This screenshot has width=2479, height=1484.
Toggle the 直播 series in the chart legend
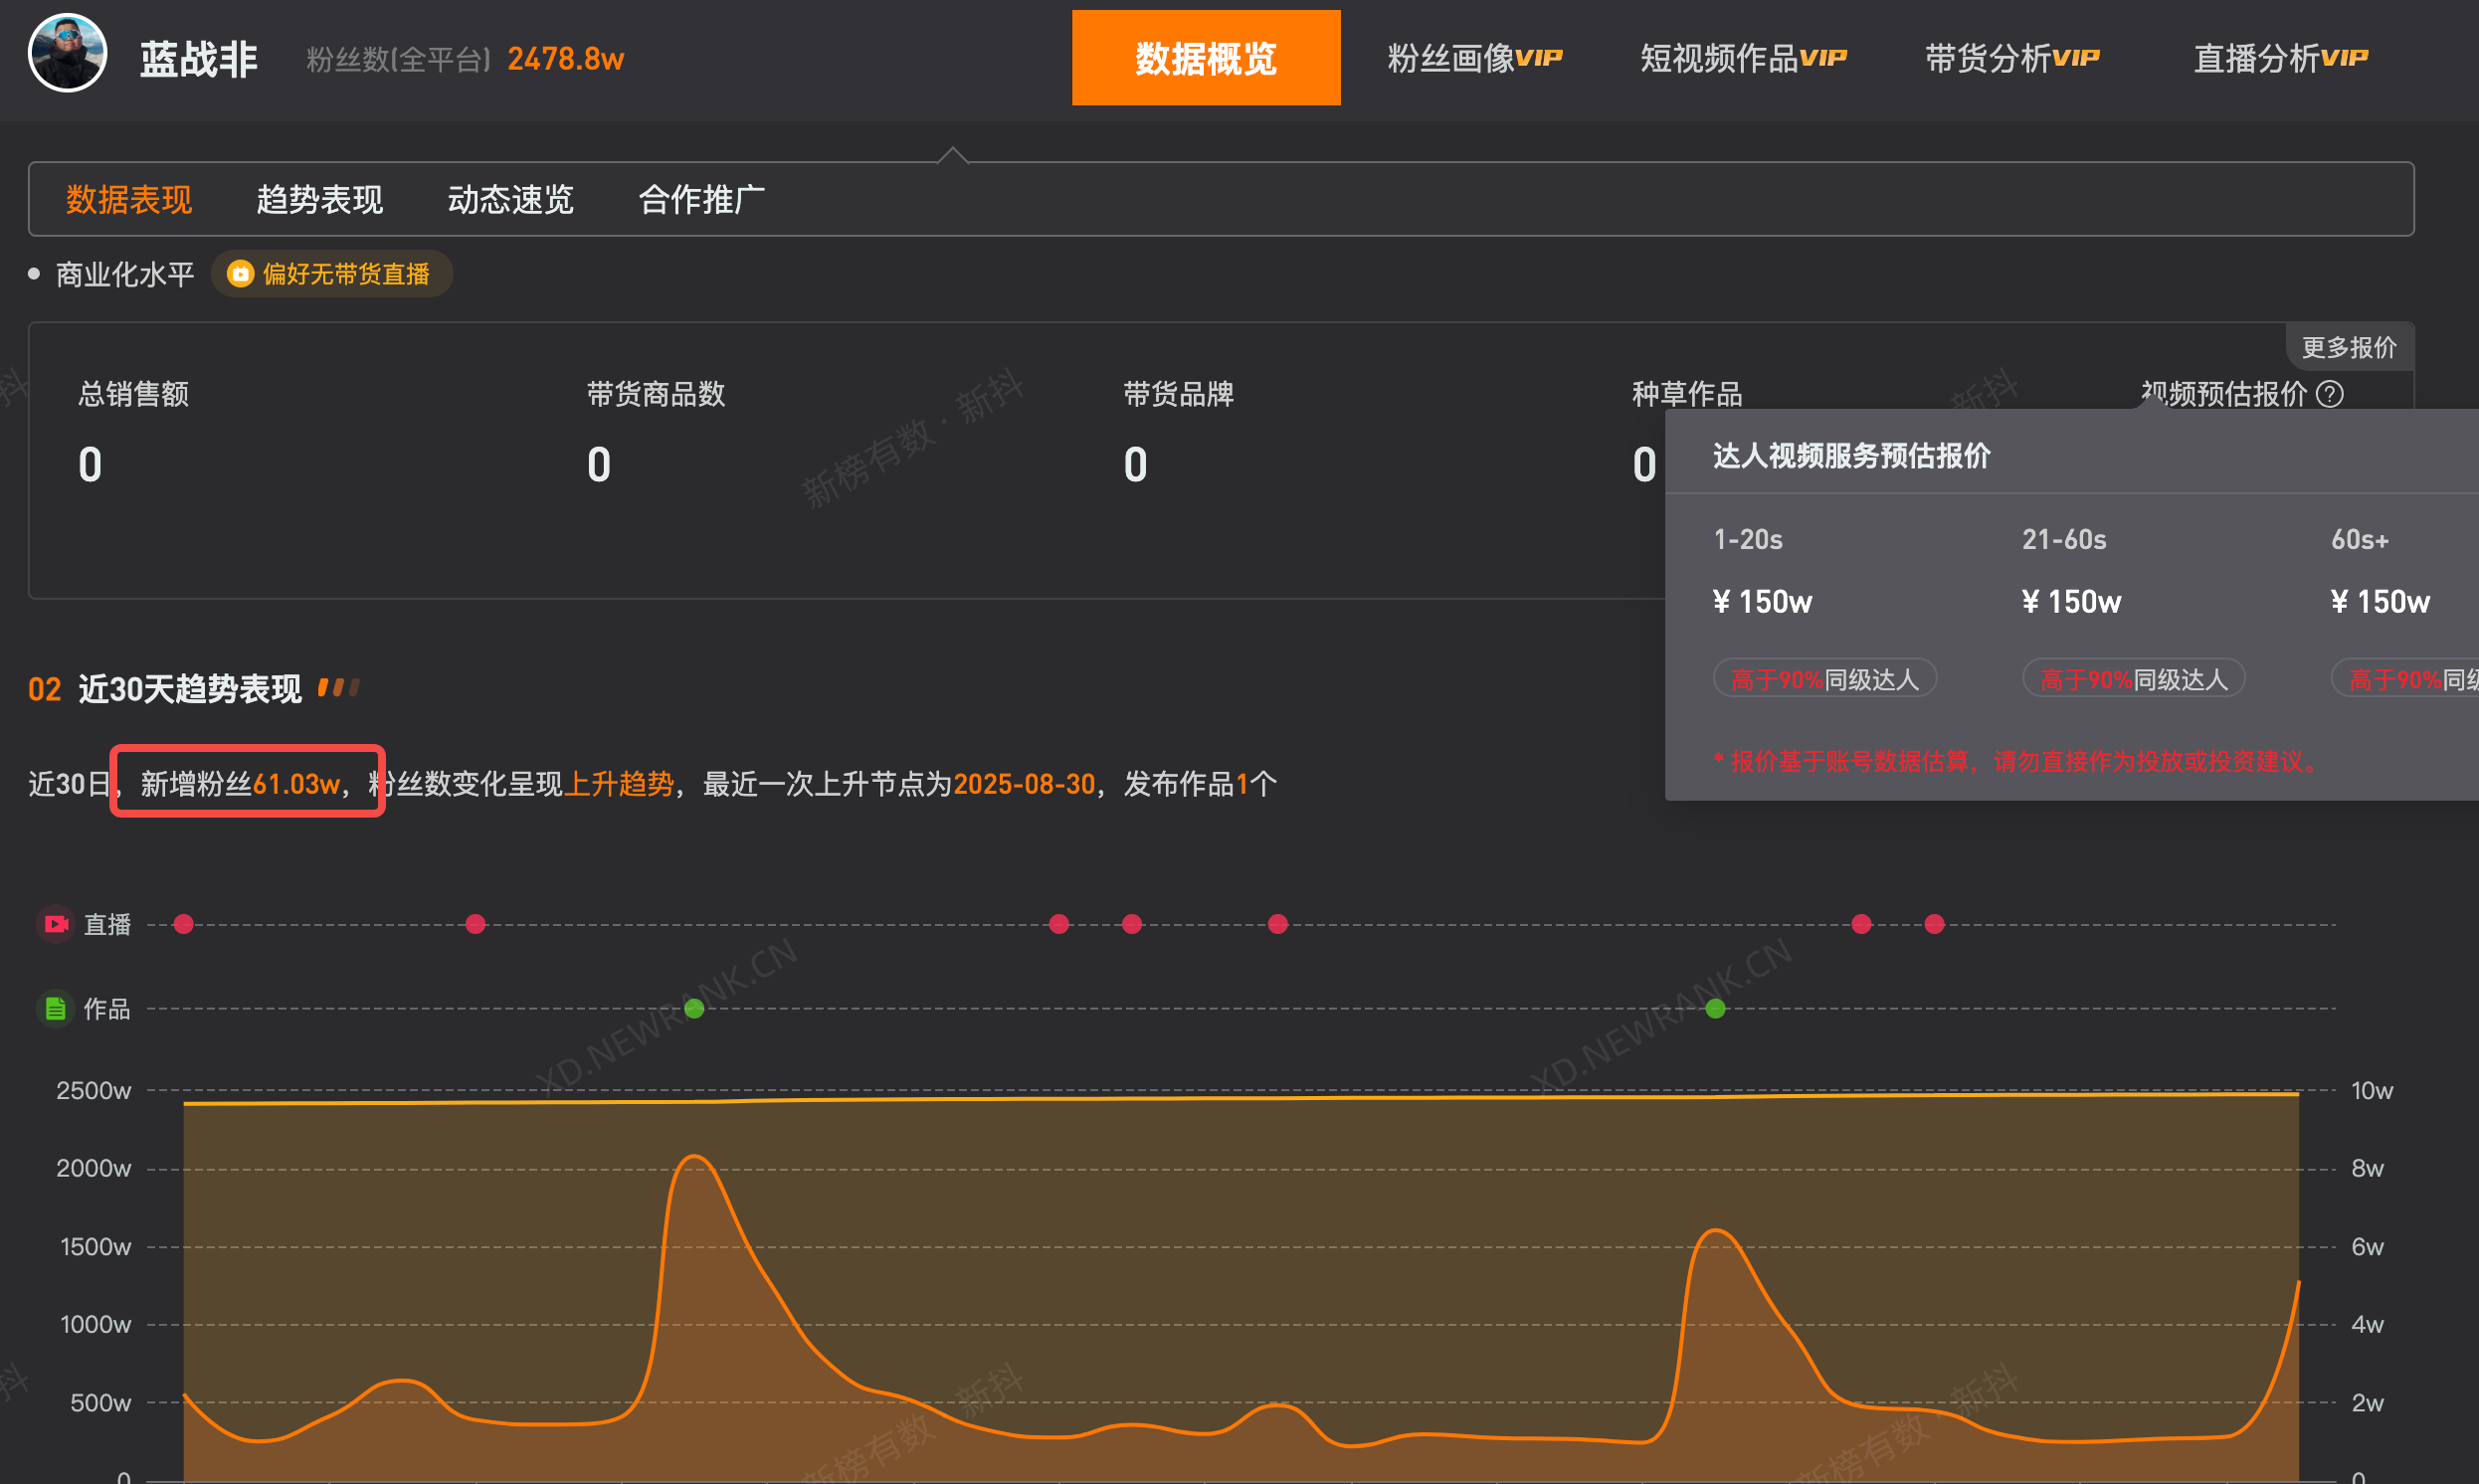107,923
